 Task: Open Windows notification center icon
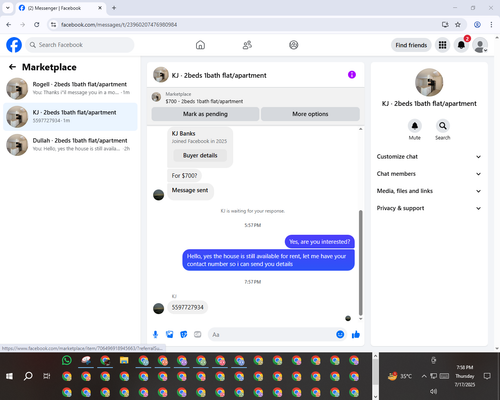pyautogui.click(x=487, y=376)
